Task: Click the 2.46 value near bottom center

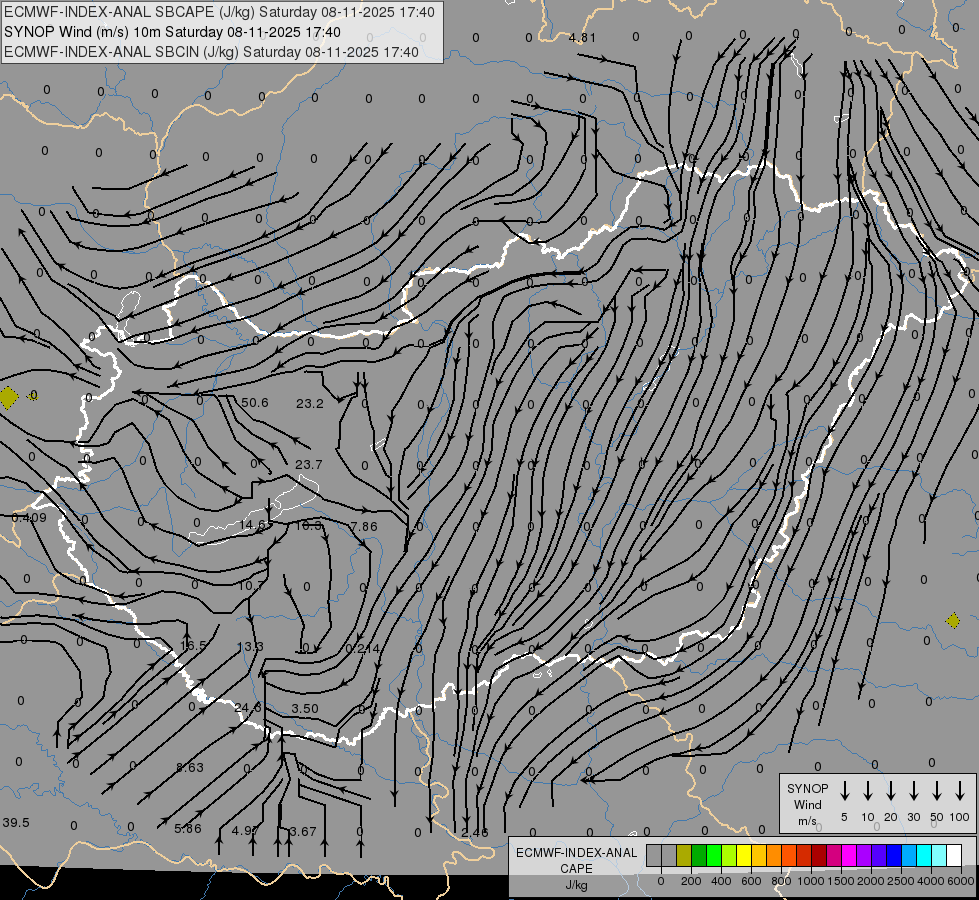Action: coord(475,833)
